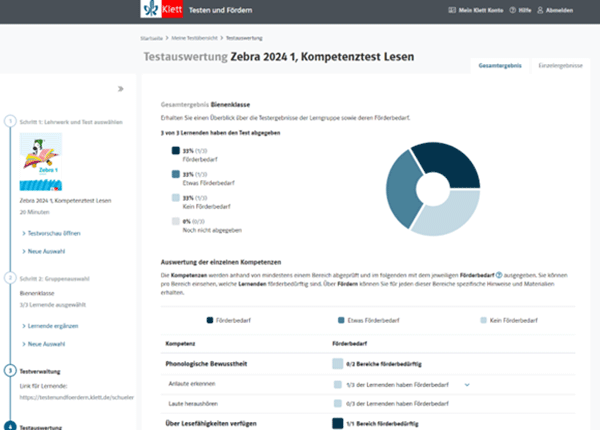
Task: Open the Hilfe help link
Action: pos(525,10)
